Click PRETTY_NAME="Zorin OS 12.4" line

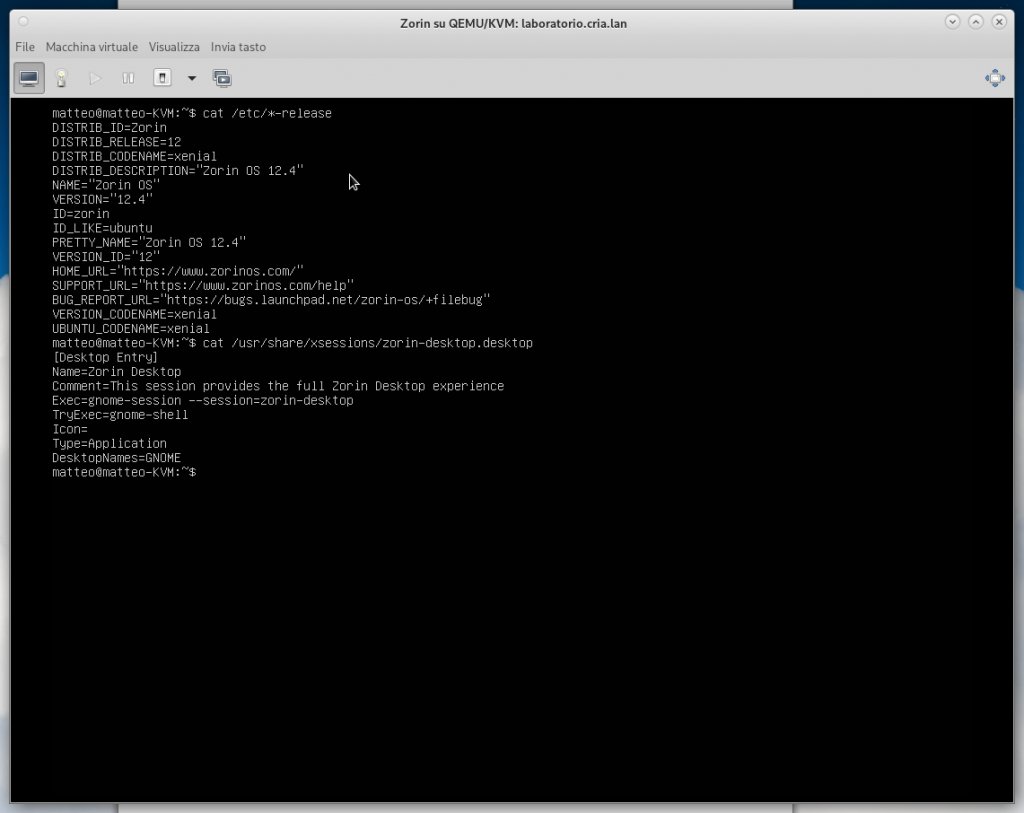click(149, 243)
